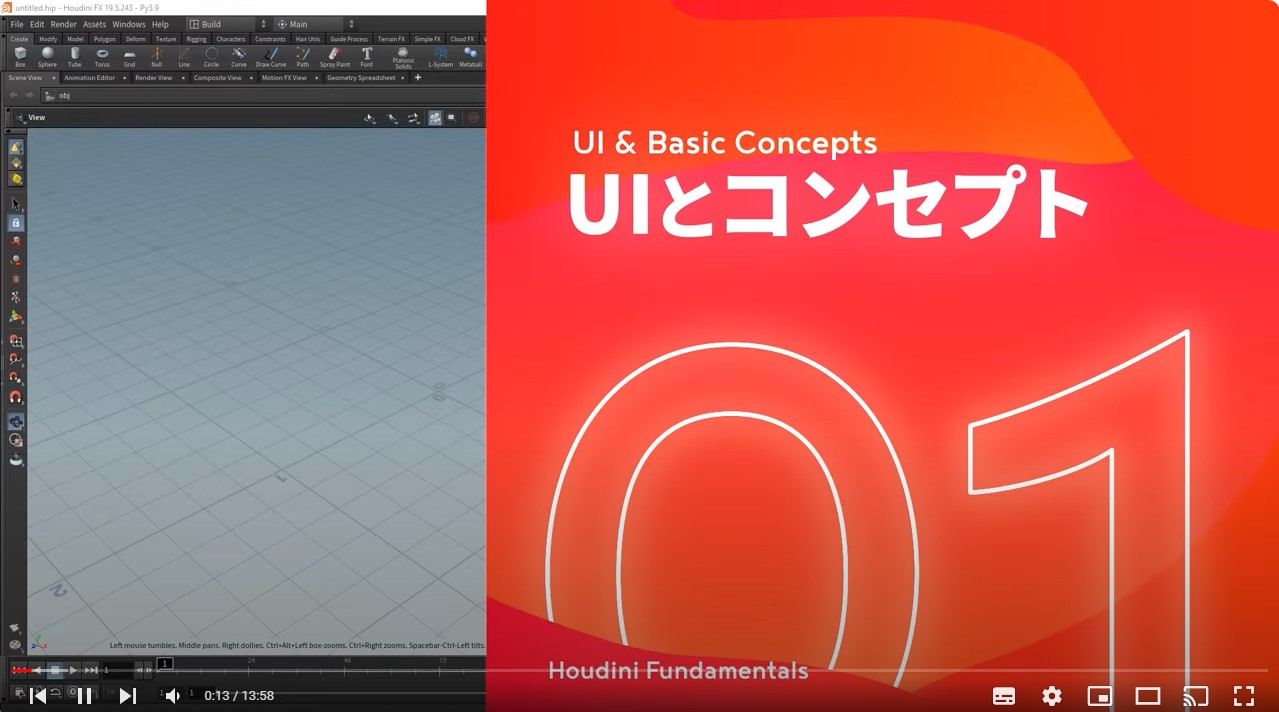1279x712 pixels.
Task: Open the Main radial menu dropdown
Action: coord(315,24)
